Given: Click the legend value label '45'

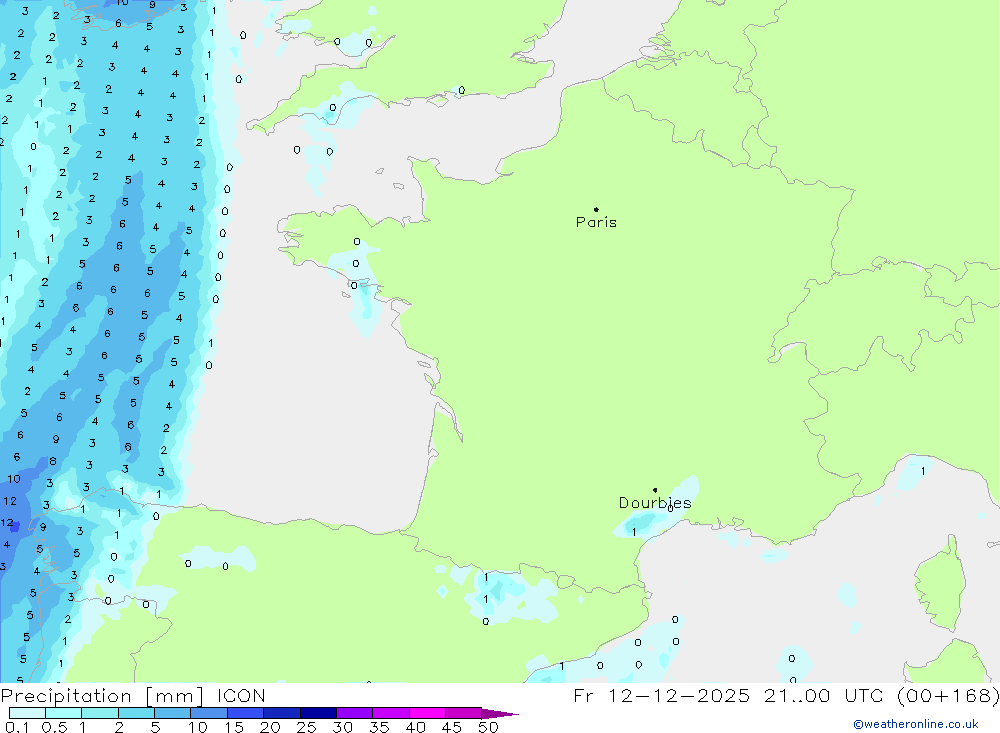Looking at the screenshot, I should (452, 727).
